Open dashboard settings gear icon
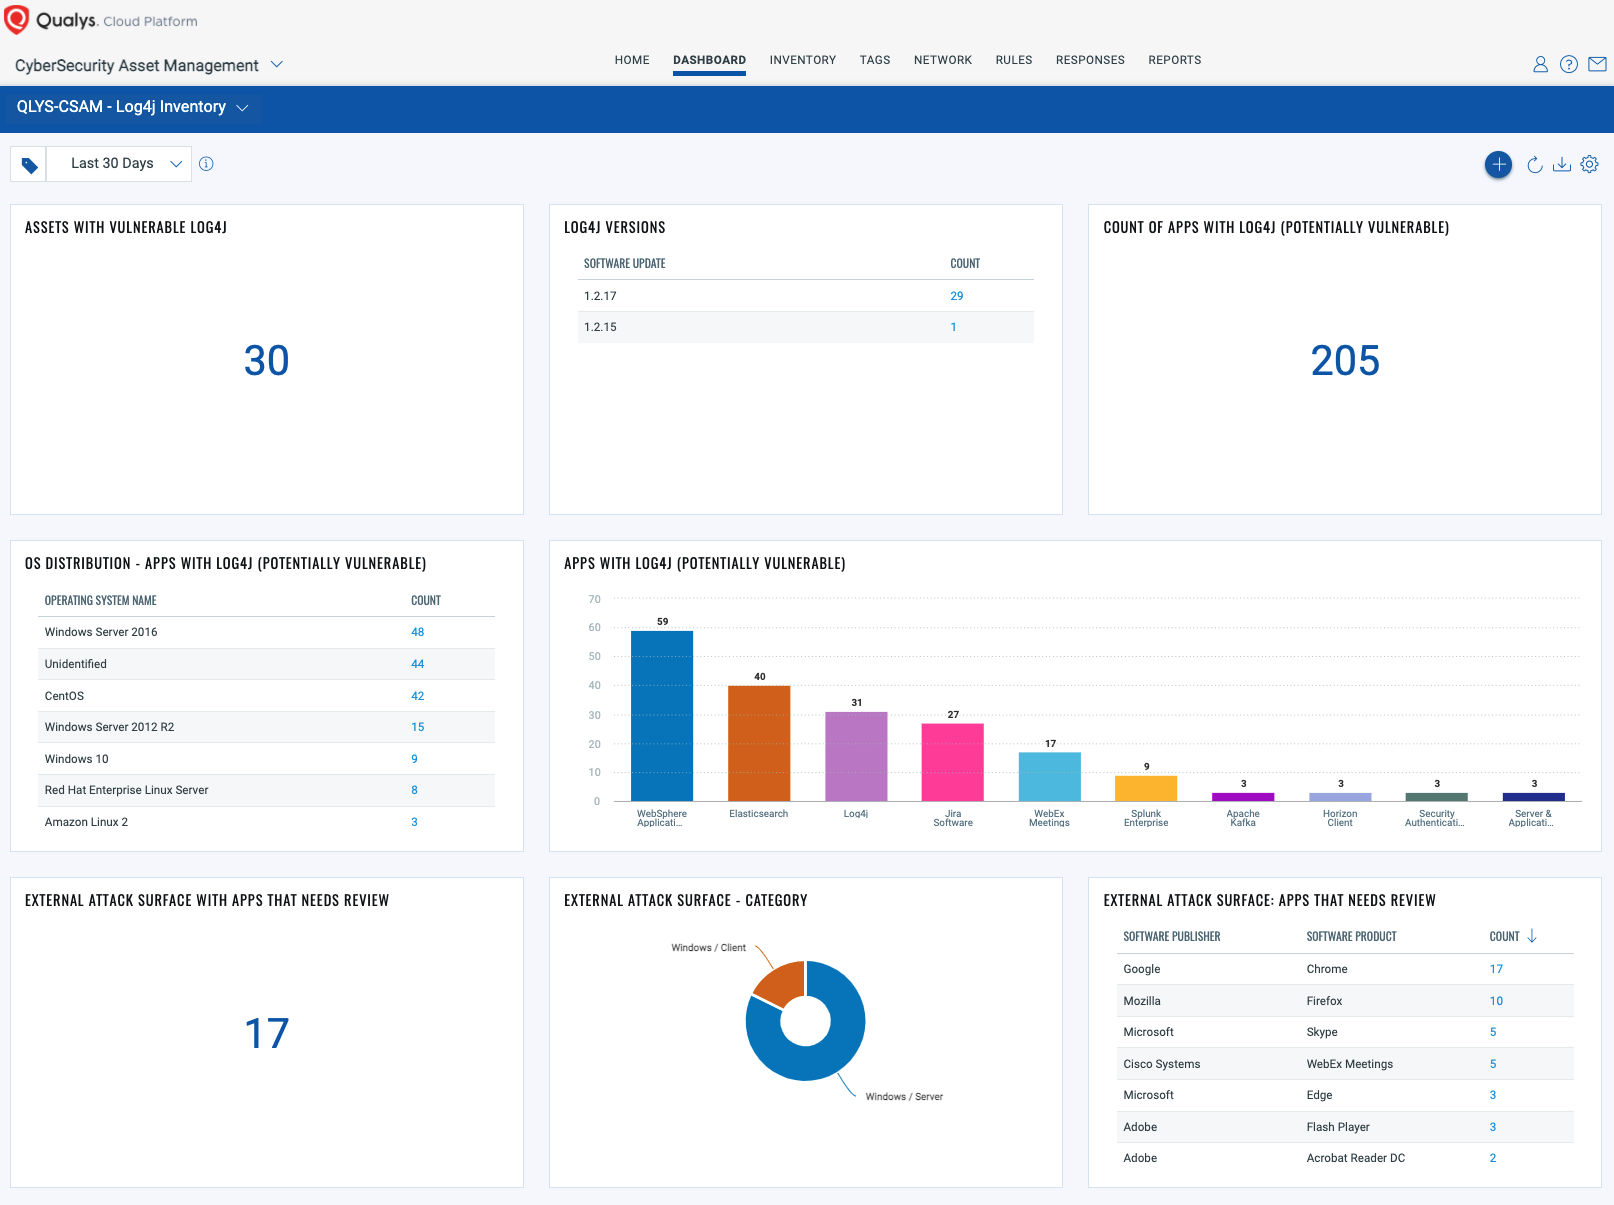 [x=1589, y=164]
